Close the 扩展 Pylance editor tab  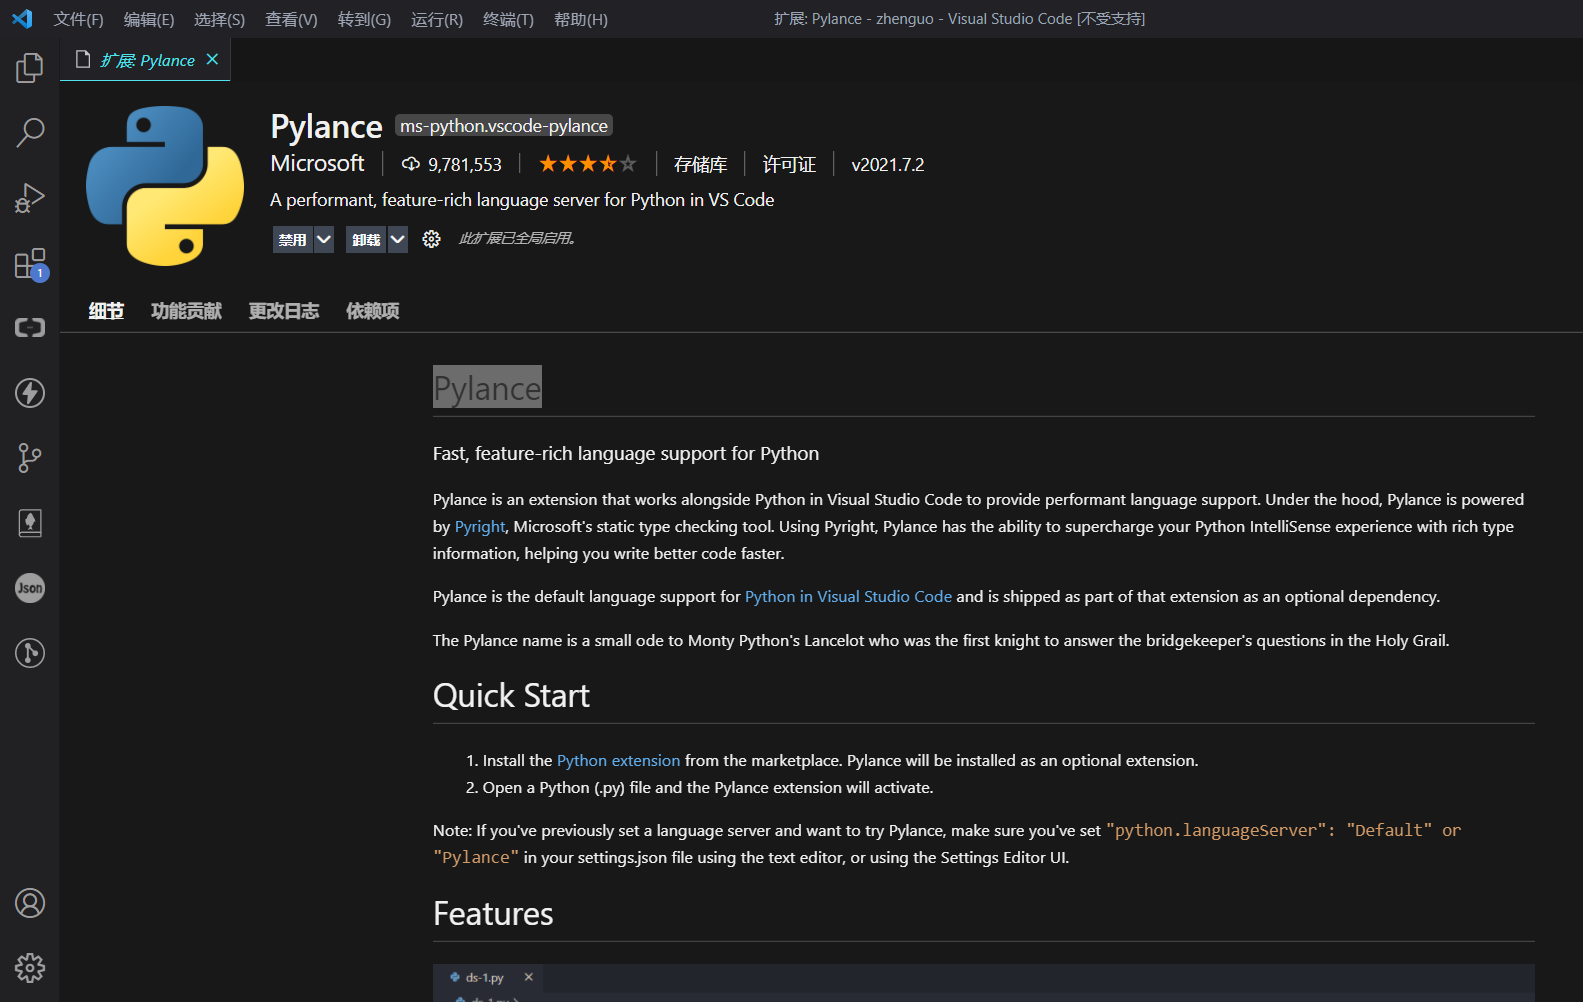pos(212,59)
